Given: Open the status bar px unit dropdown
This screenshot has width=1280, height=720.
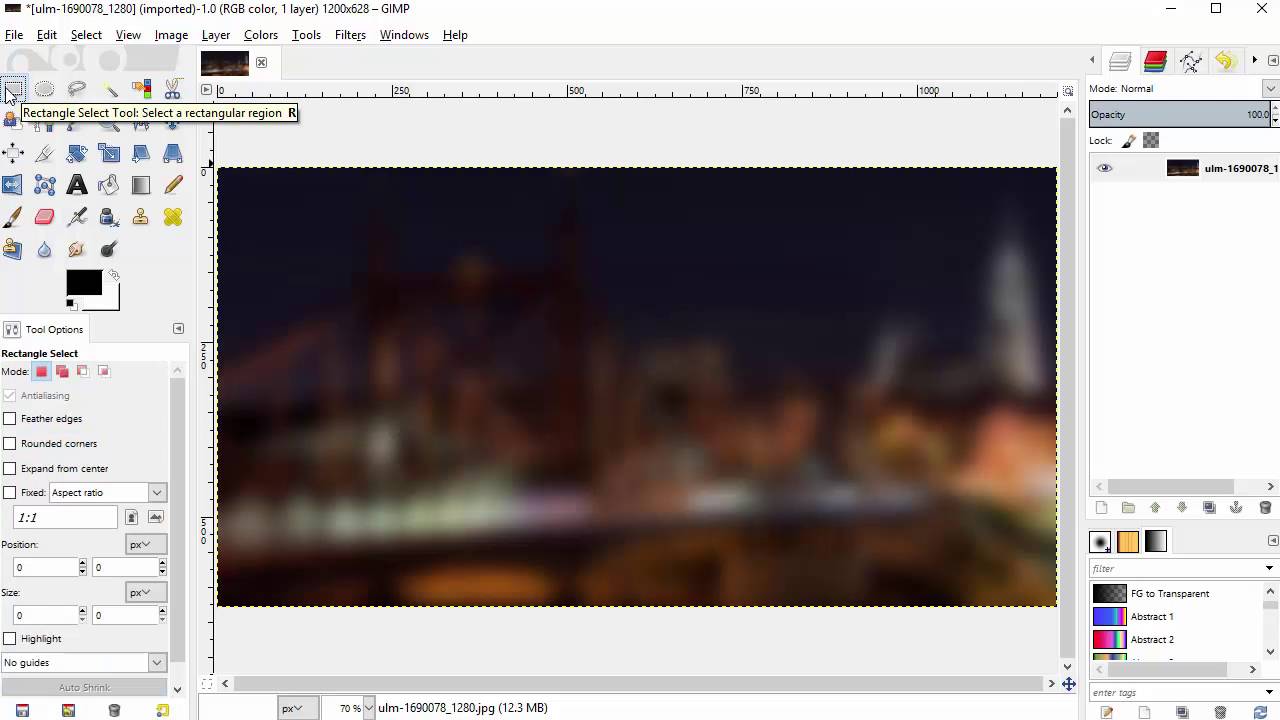Looking at the screenshot, I should pyautogui.click(x=298, y=708).
